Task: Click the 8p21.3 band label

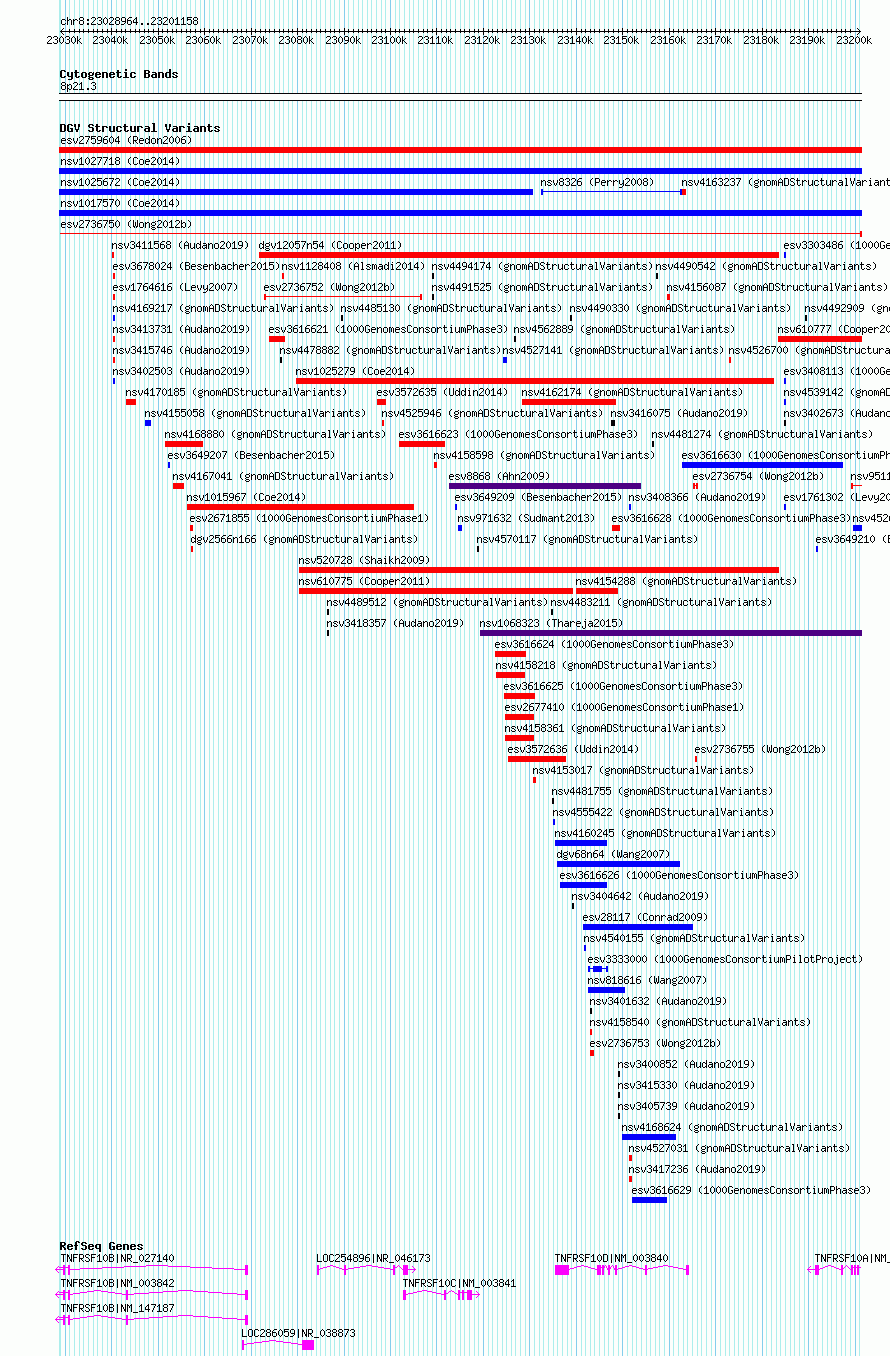Action: [79, 87]
